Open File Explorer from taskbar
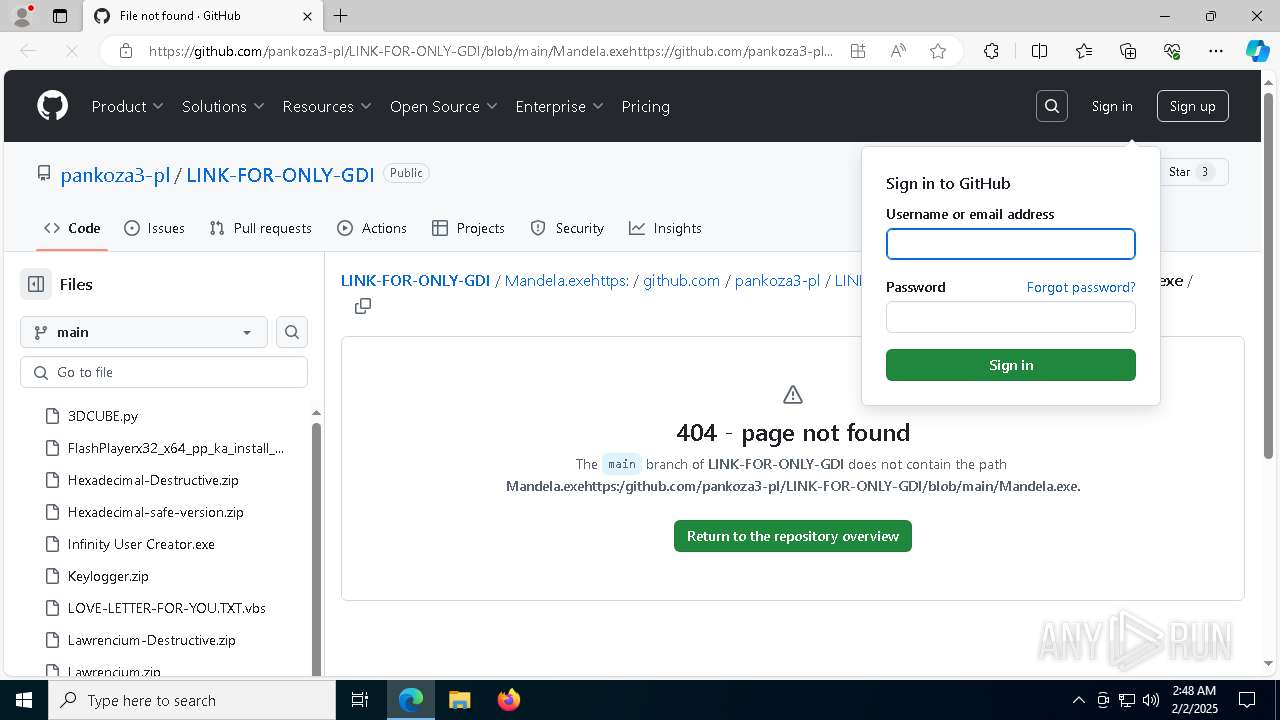The width and height of the screenshot is (1280, 720). point(459,700)
